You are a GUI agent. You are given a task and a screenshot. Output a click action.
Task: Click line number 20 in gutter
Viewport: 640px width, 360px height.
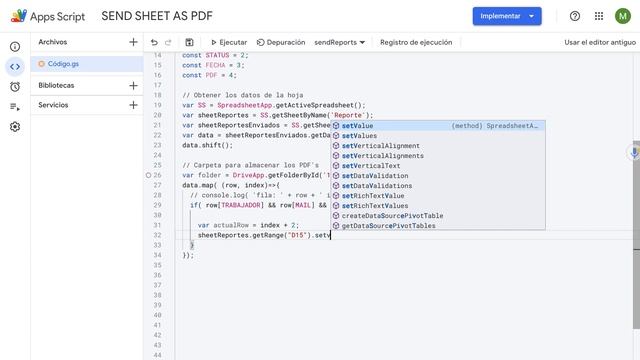[158, 116]
